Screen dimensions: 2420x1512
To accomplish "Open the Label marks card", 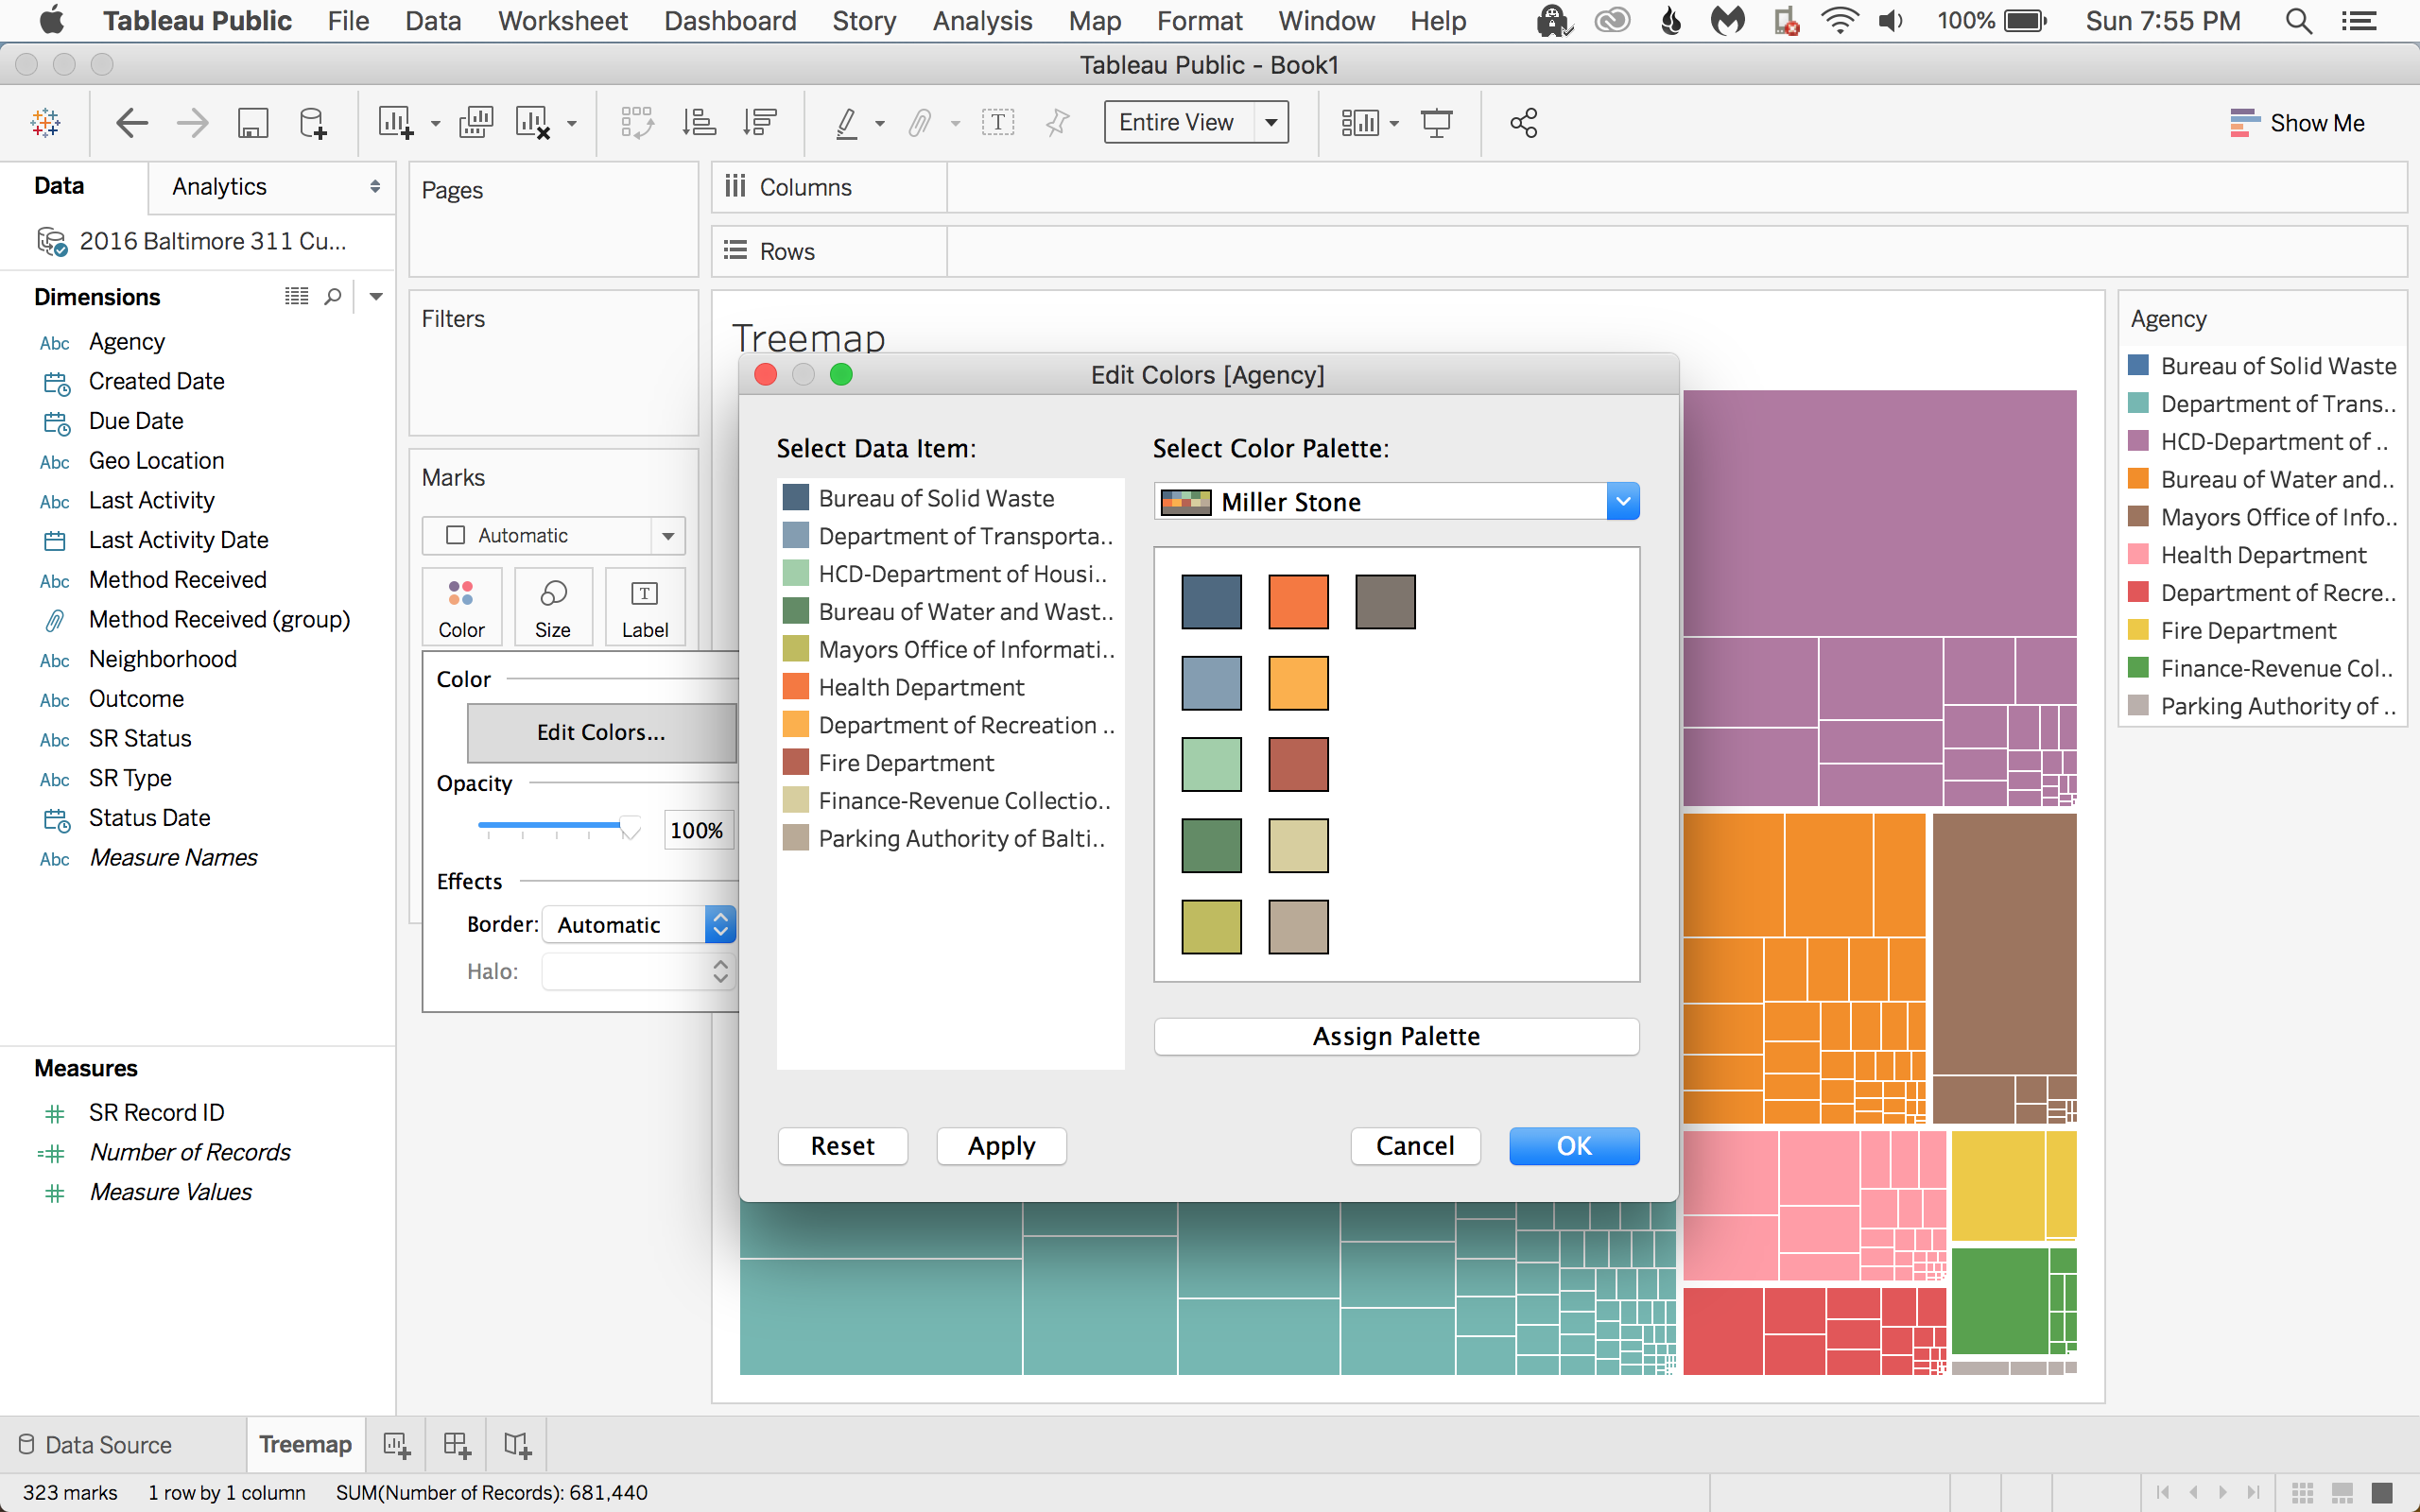I will pyautogui.click(x=645, y=607).
